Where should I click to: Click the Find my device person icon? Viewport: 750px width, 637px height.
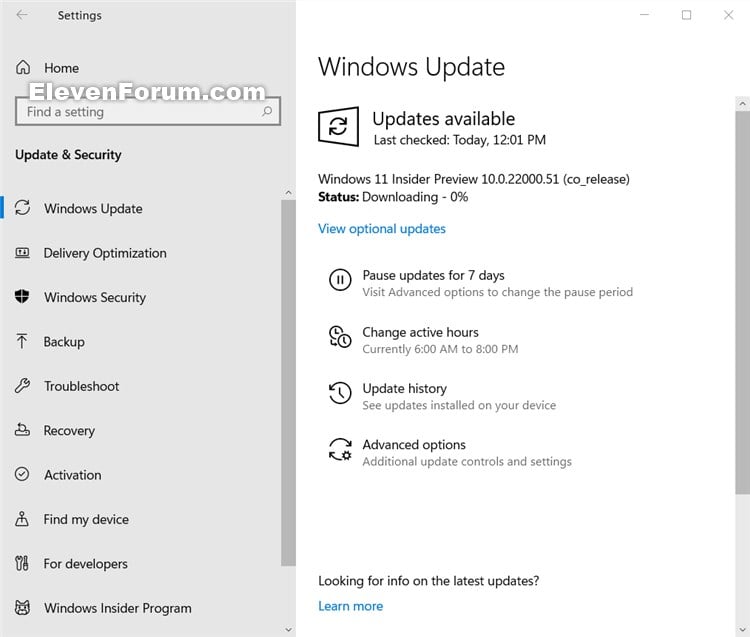pyautogui.click(x=22, y=518)
